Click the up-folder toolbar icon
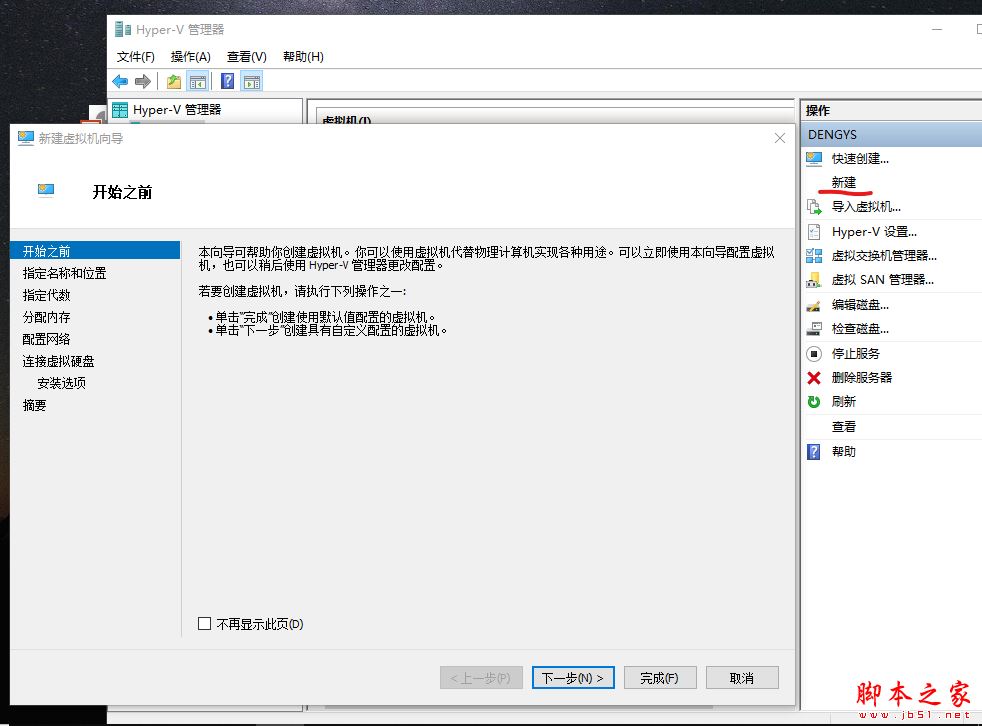982x726 pixels. [x=174, y=81]
